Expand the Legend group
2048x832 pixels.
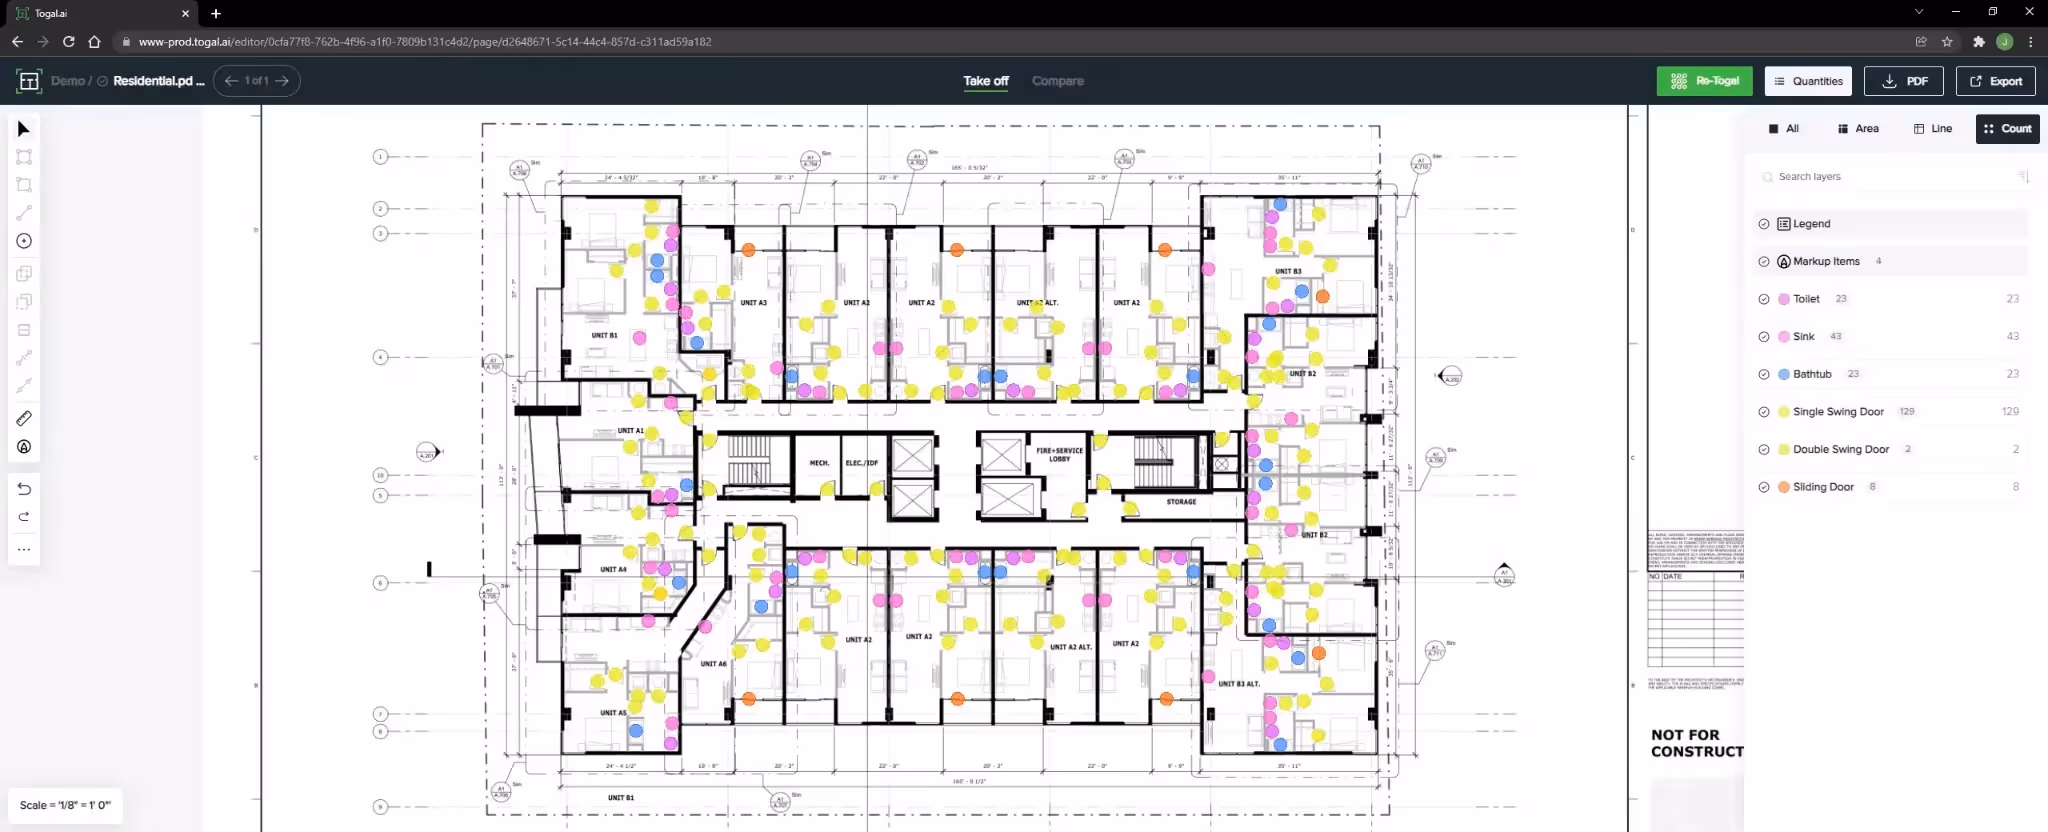click(x=1891, y=224)
